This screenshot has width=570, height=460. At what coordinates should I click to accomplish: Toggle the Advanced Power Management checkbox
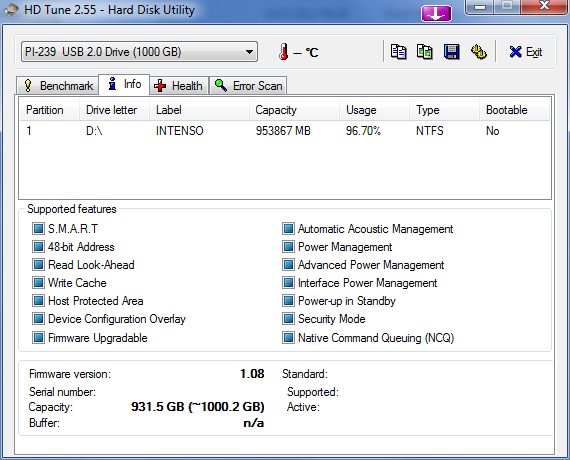click(x=288, y=264)
